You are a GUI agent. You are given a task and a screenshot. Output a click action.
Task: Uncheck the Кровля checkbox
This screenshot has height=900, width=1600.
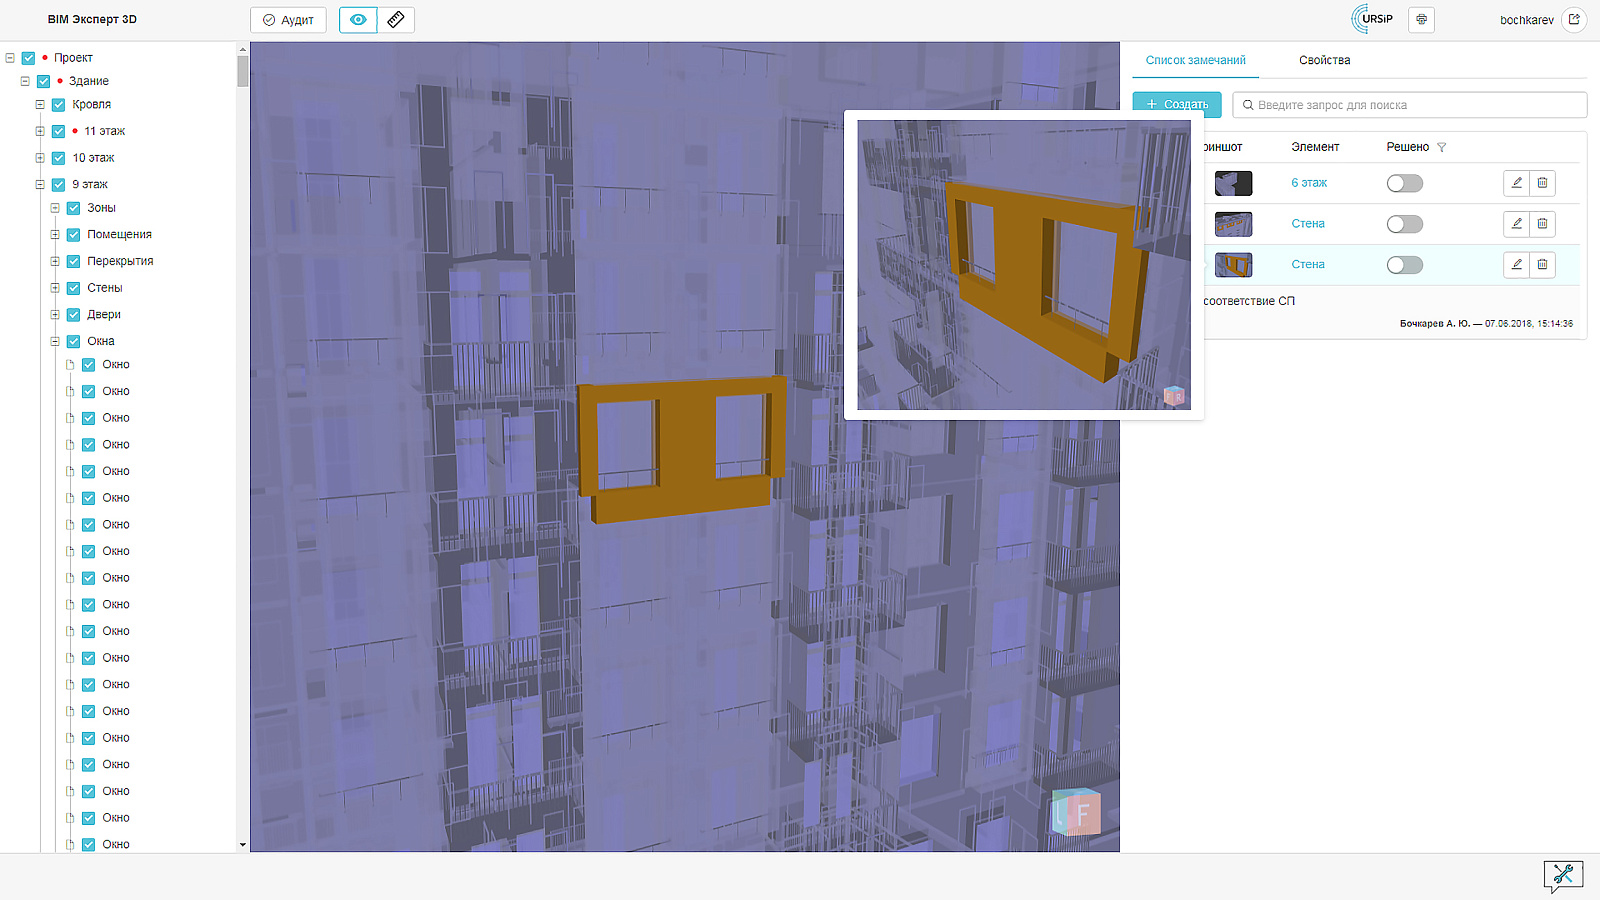(59, 104)
